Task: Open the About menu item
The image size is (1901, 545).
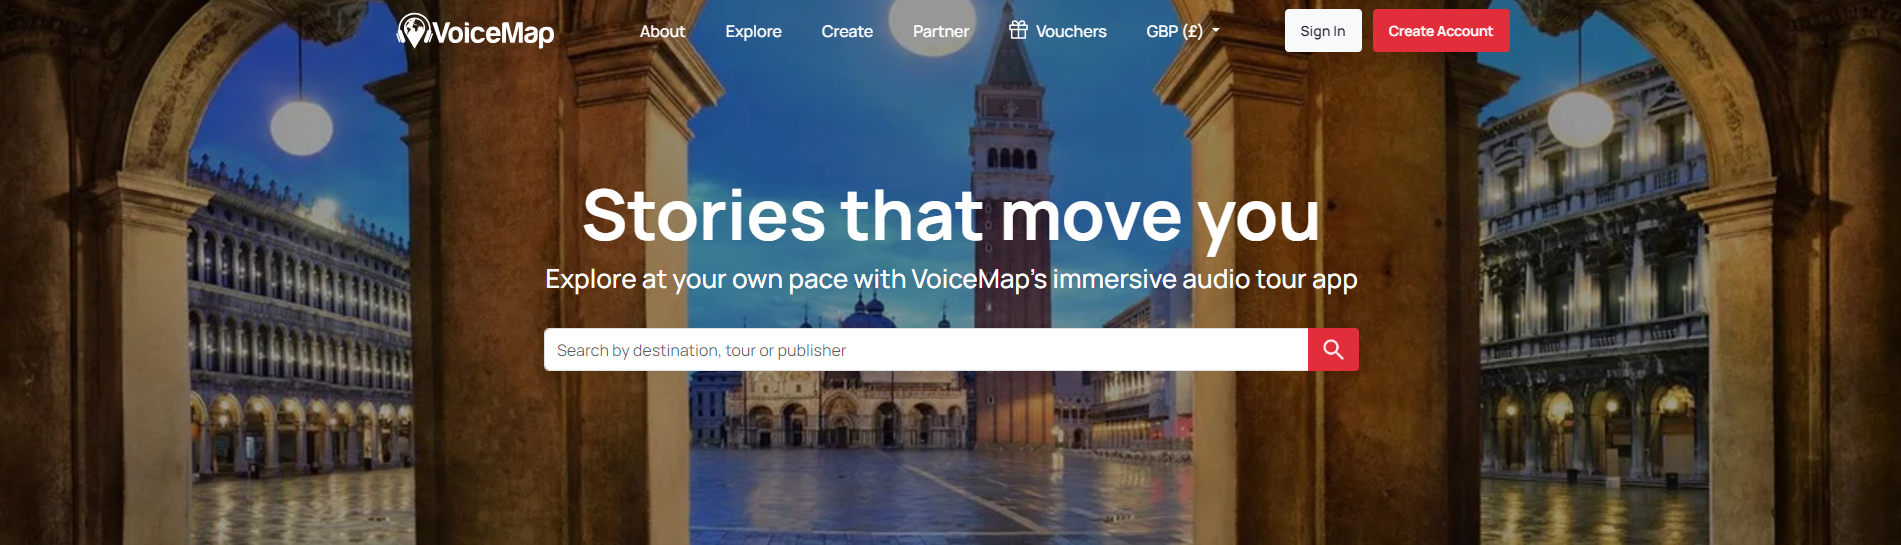Action: 662,31
